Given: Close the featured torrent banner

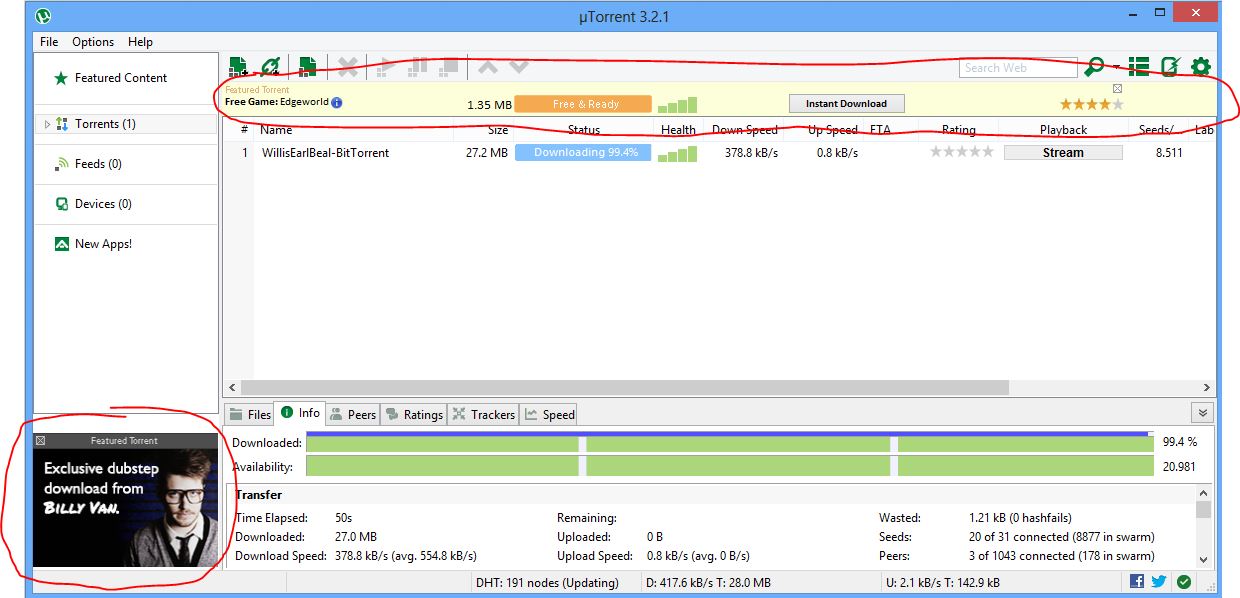Looking at the screenshot, I should [x=1117, y=89].
